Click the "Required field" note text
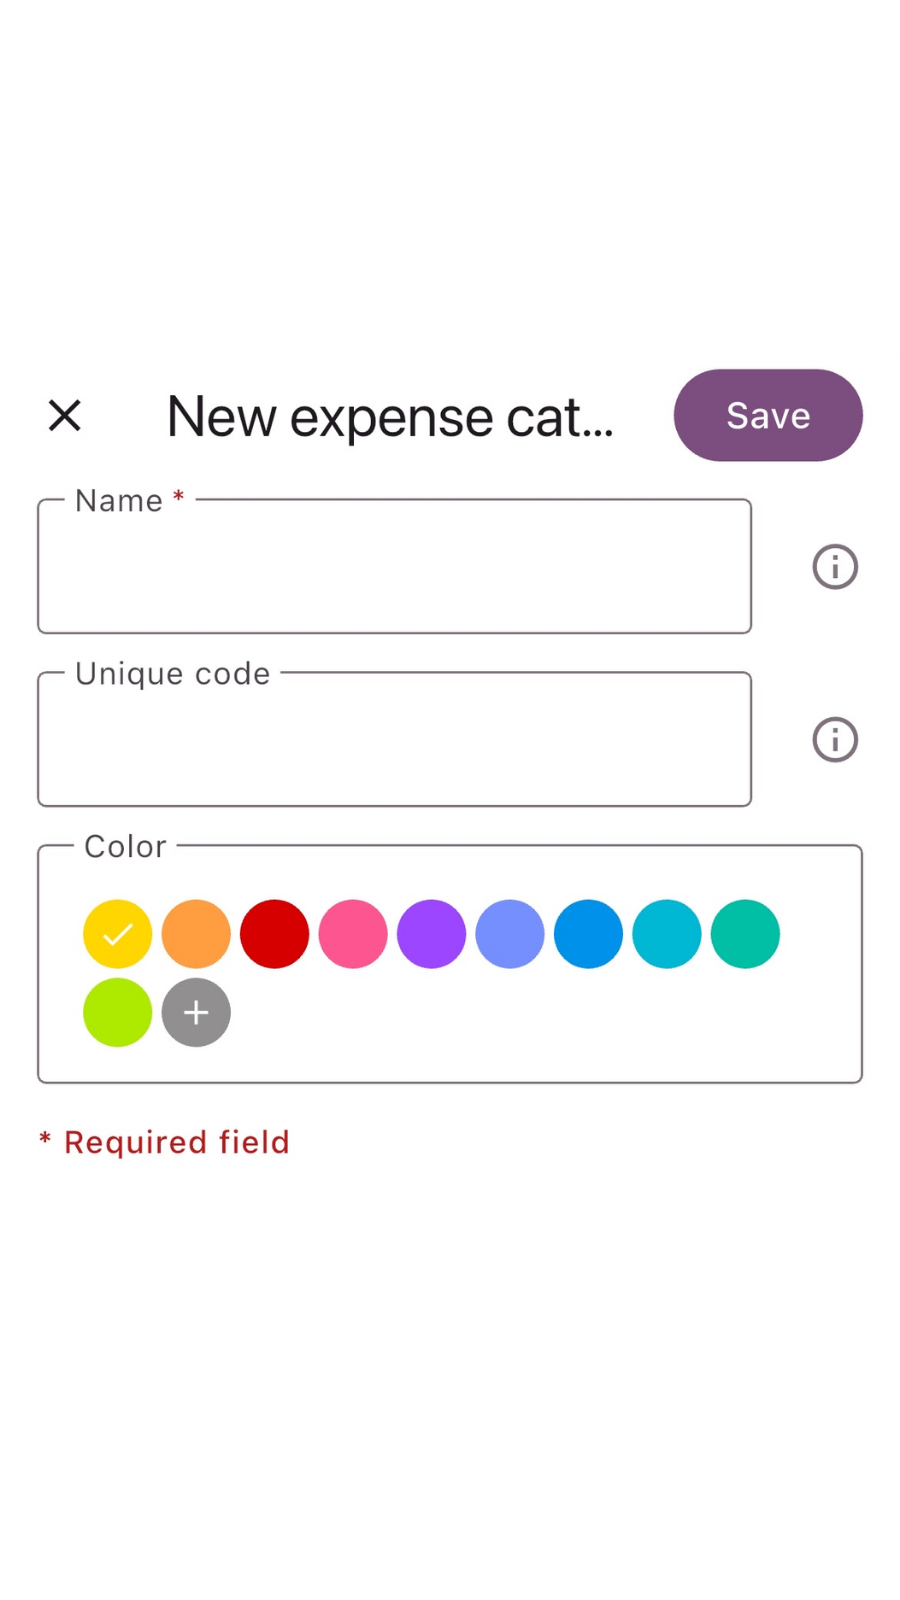 pyautogui.click(x=176, y=1142)
